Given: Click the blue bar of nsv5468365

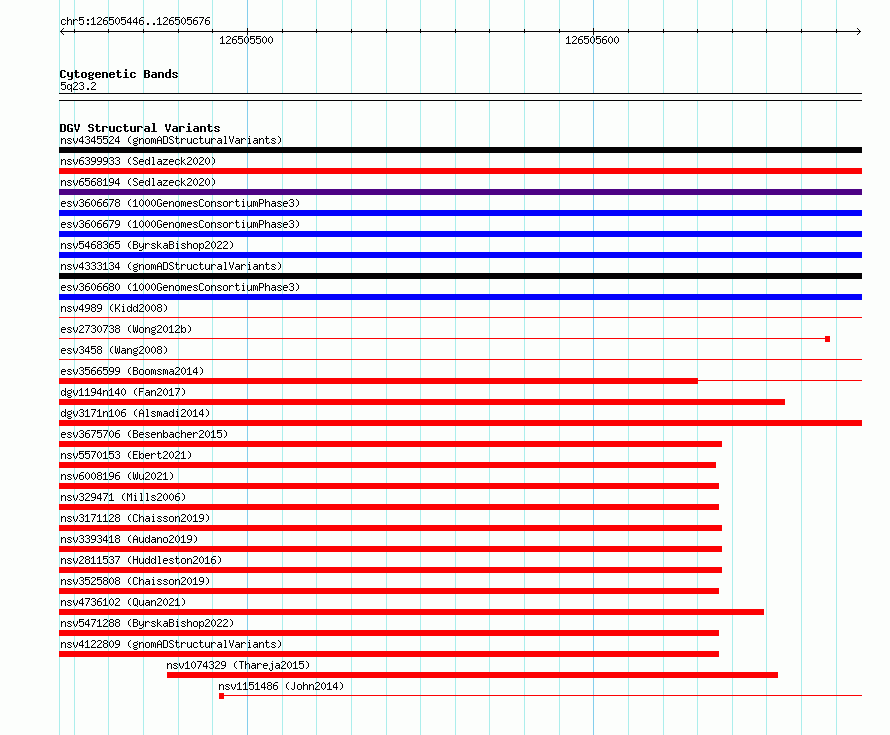Looking at the screenshot, I should (460, 255).
